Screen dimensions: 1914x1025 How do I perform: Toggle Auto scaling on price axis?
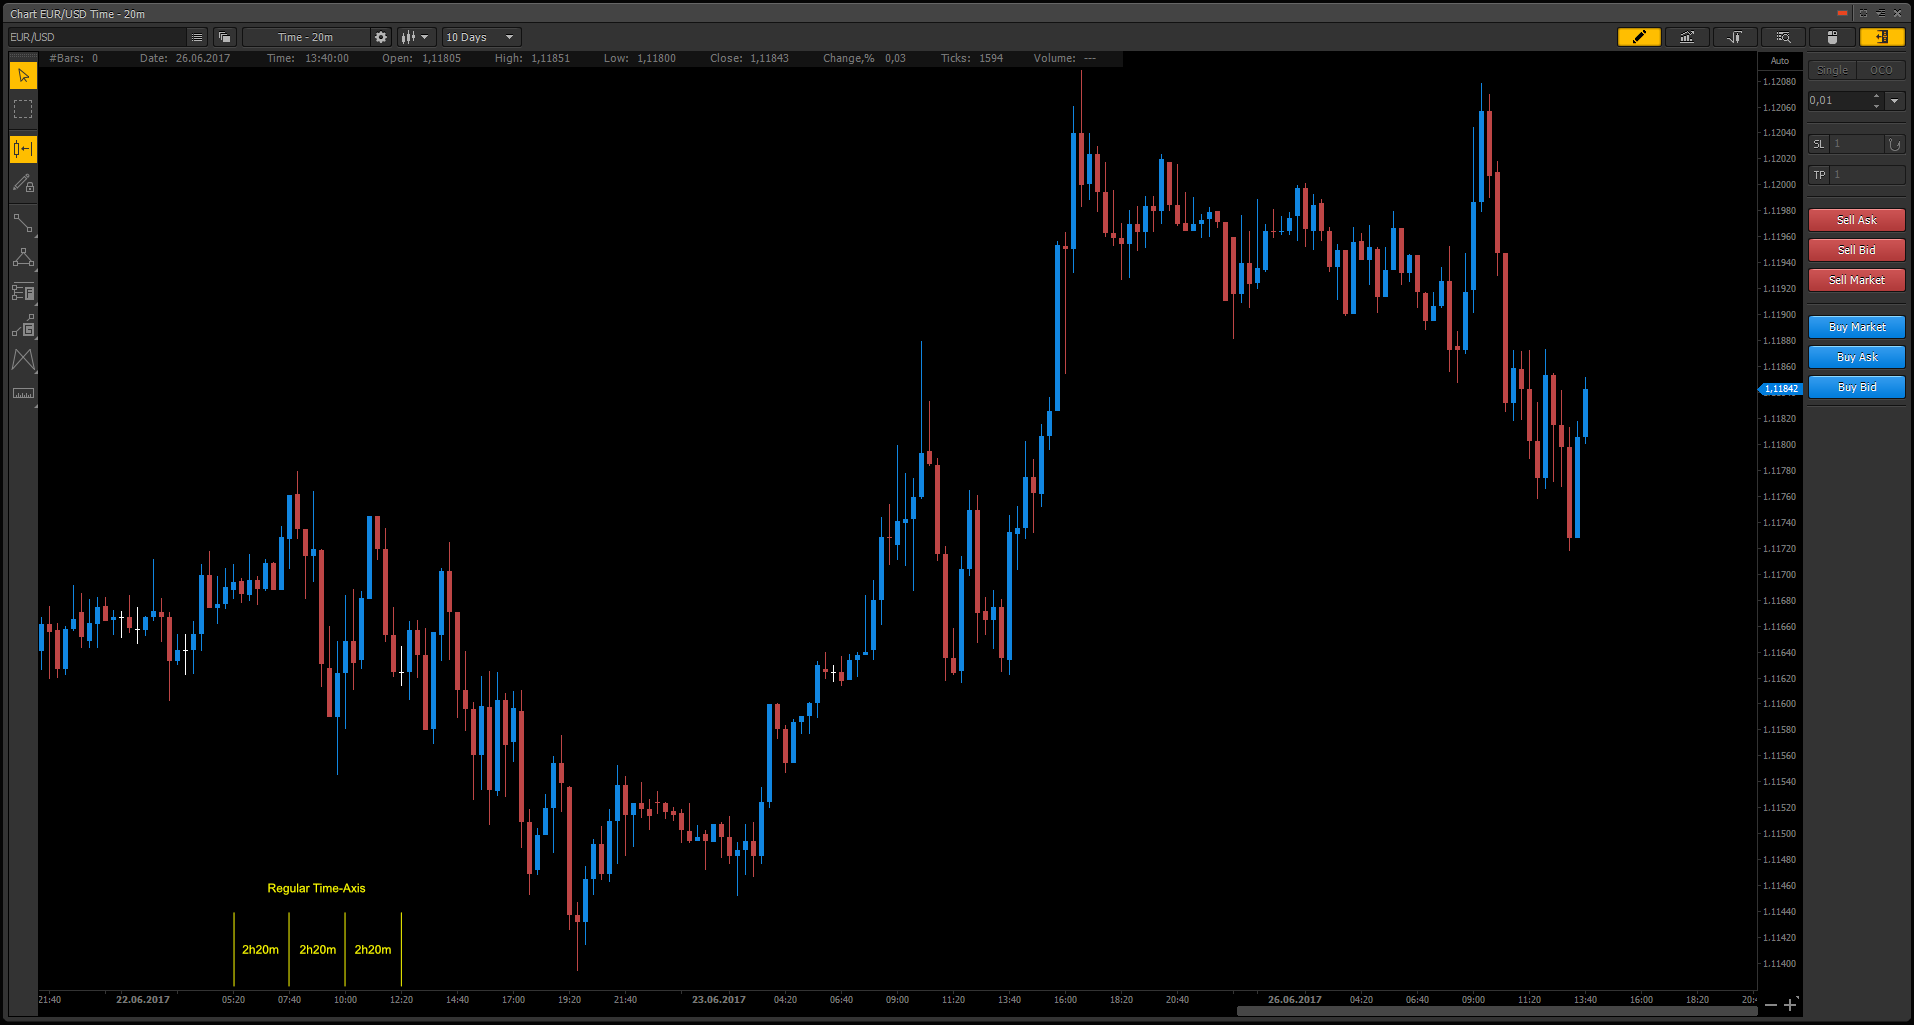coord(1780,61)
